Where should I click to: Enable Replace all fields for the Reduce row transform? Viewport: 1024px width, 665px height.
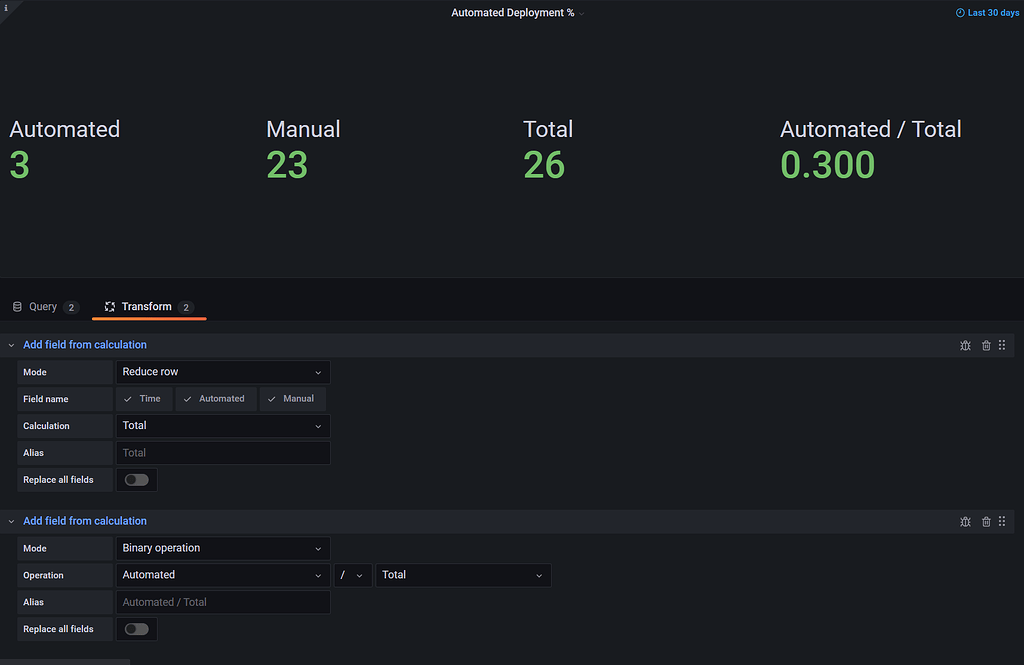[x=136, y=479]
